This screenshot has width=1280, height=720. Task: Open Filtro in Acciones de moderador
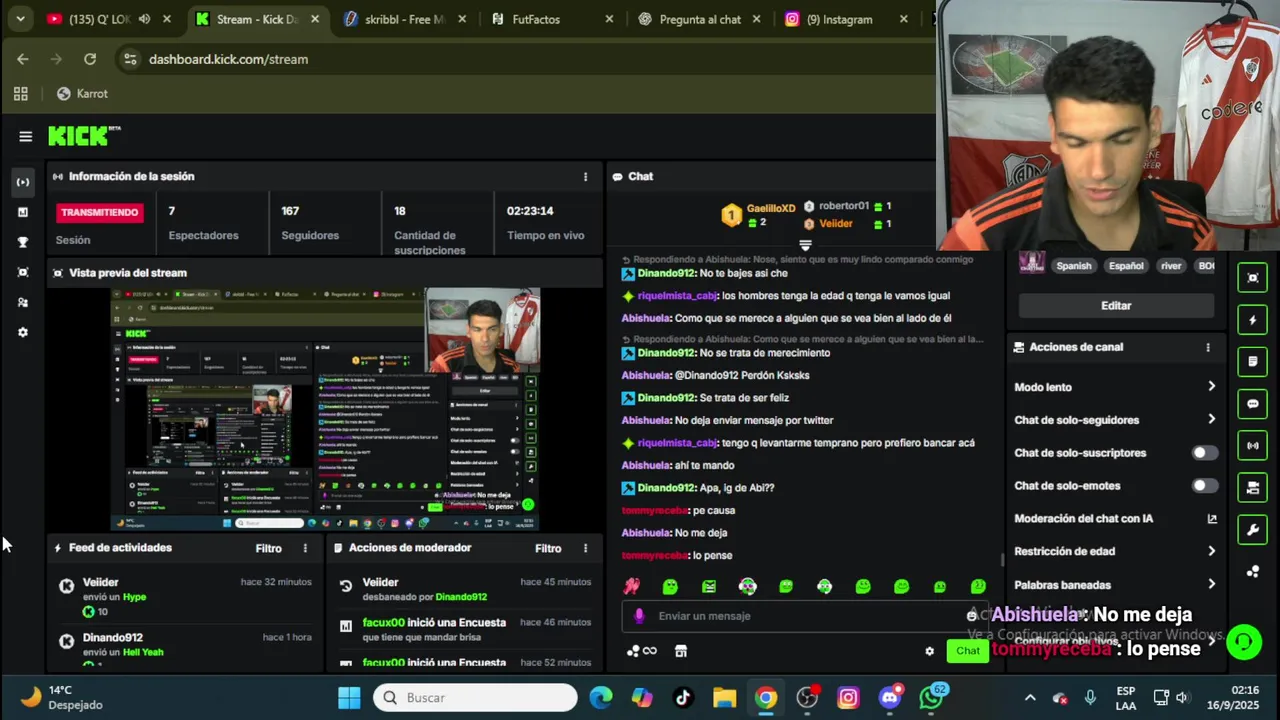(548, 548)
